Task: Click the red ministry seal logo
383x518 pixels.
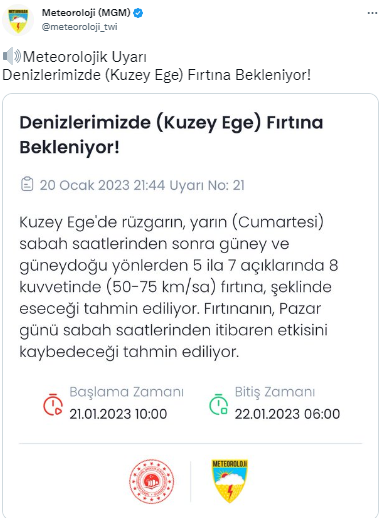Action: 152,481
